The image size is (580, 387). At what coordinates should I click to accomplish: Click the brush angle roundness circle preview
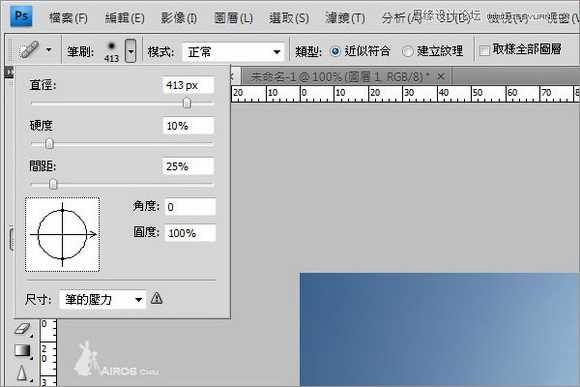pos(63,234)
